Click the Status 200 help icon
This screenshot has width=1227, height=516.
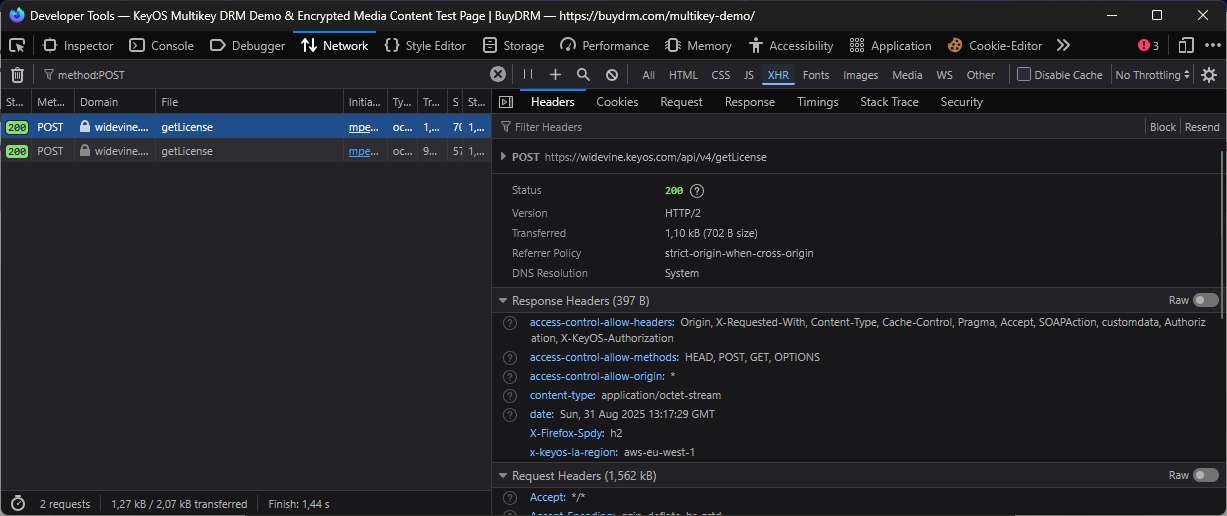[697, 191]
